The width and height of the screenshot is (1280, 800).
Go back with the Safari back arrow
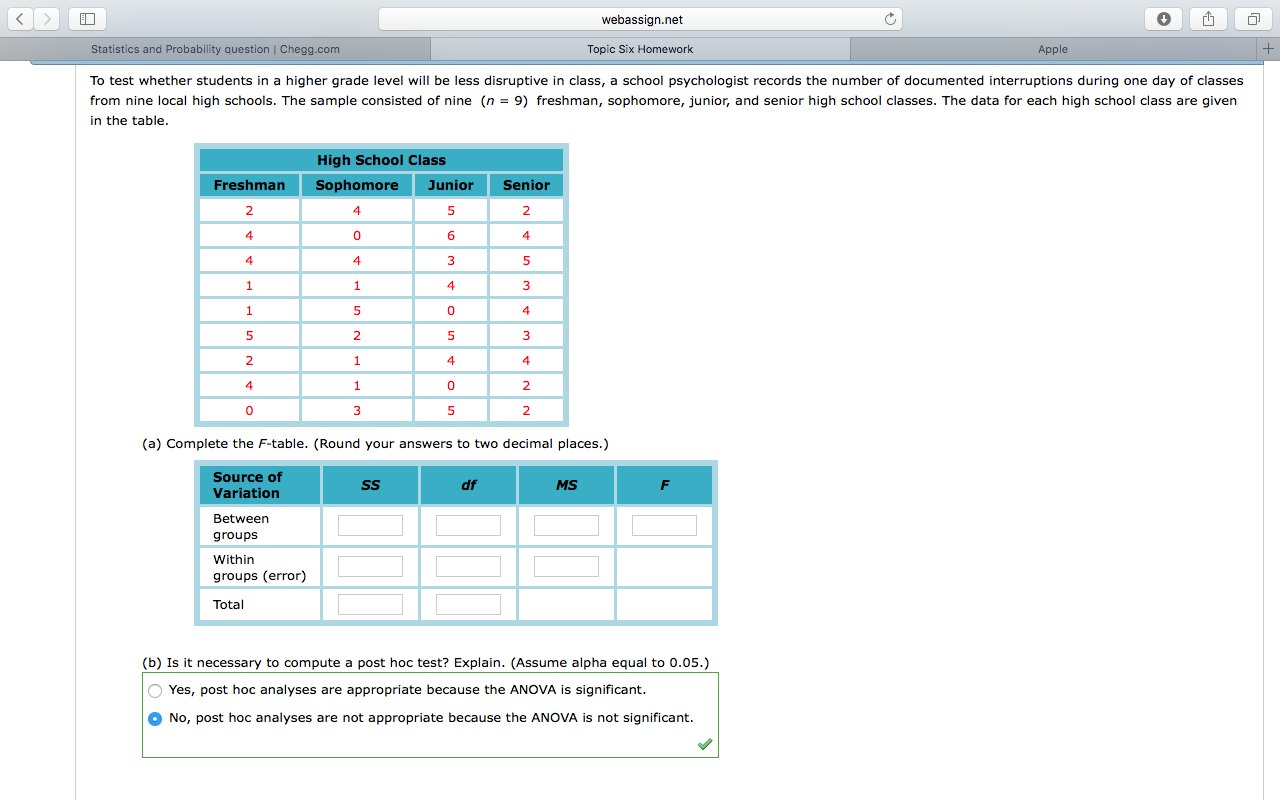[x=19, y=19]
